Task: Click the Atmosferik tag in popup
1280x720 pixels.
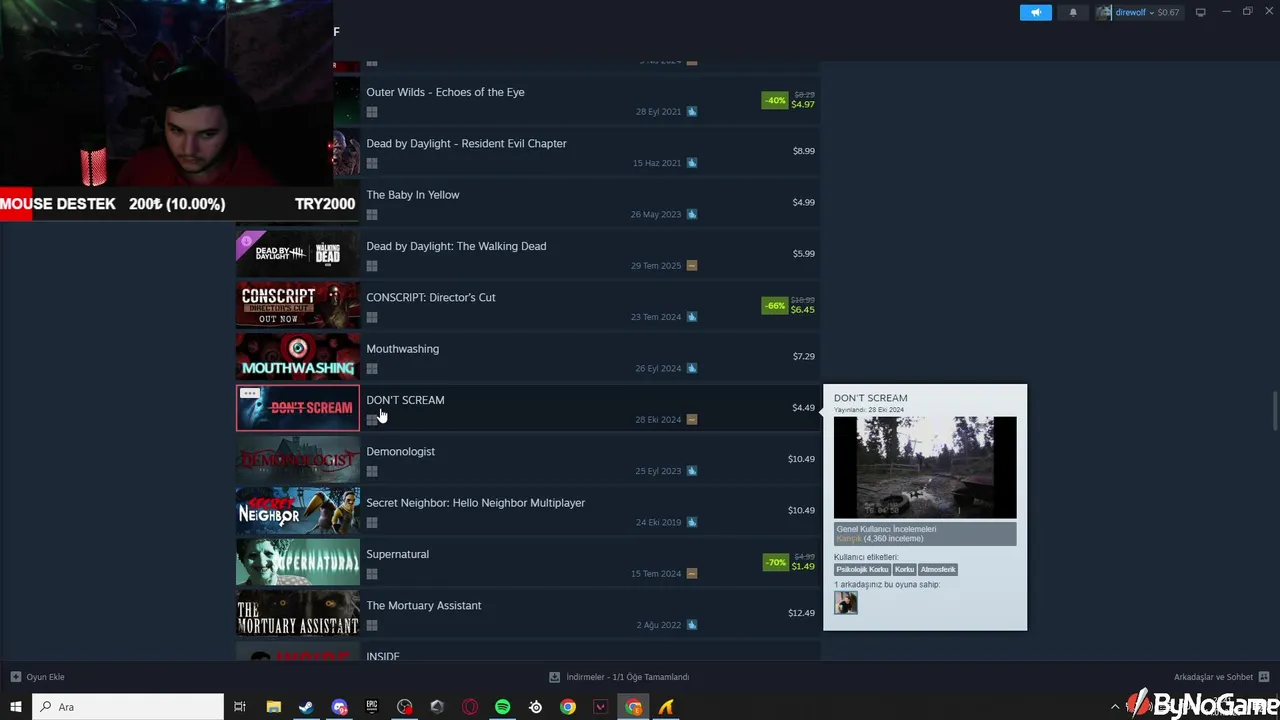Action: [938, 569]
